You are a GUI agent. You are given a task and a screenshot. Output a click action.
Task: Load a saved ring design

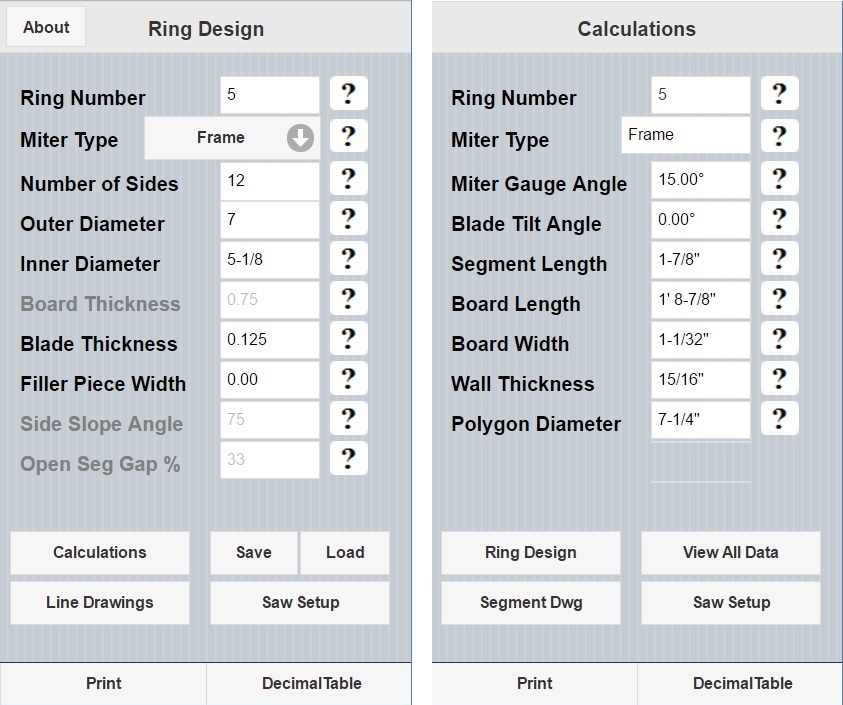(x=345, y=552)
